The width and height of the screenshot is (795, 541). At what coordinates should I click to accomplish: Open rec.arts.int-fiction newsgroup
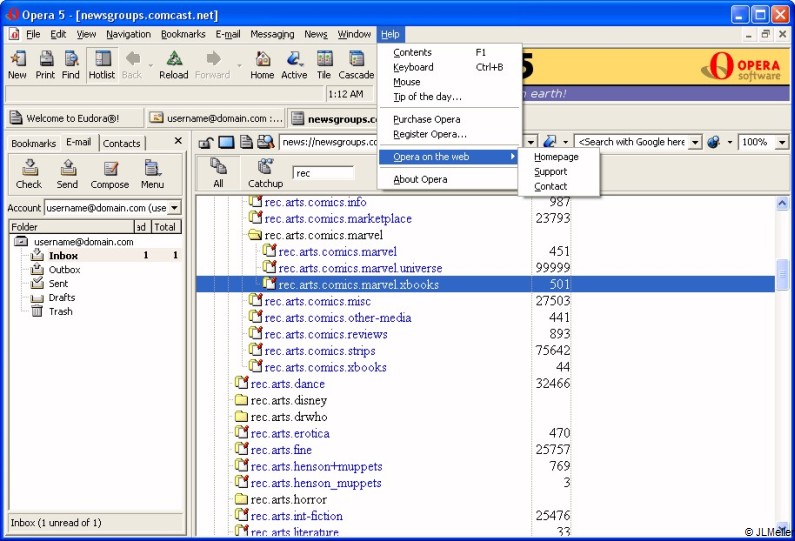pos(296,516)
